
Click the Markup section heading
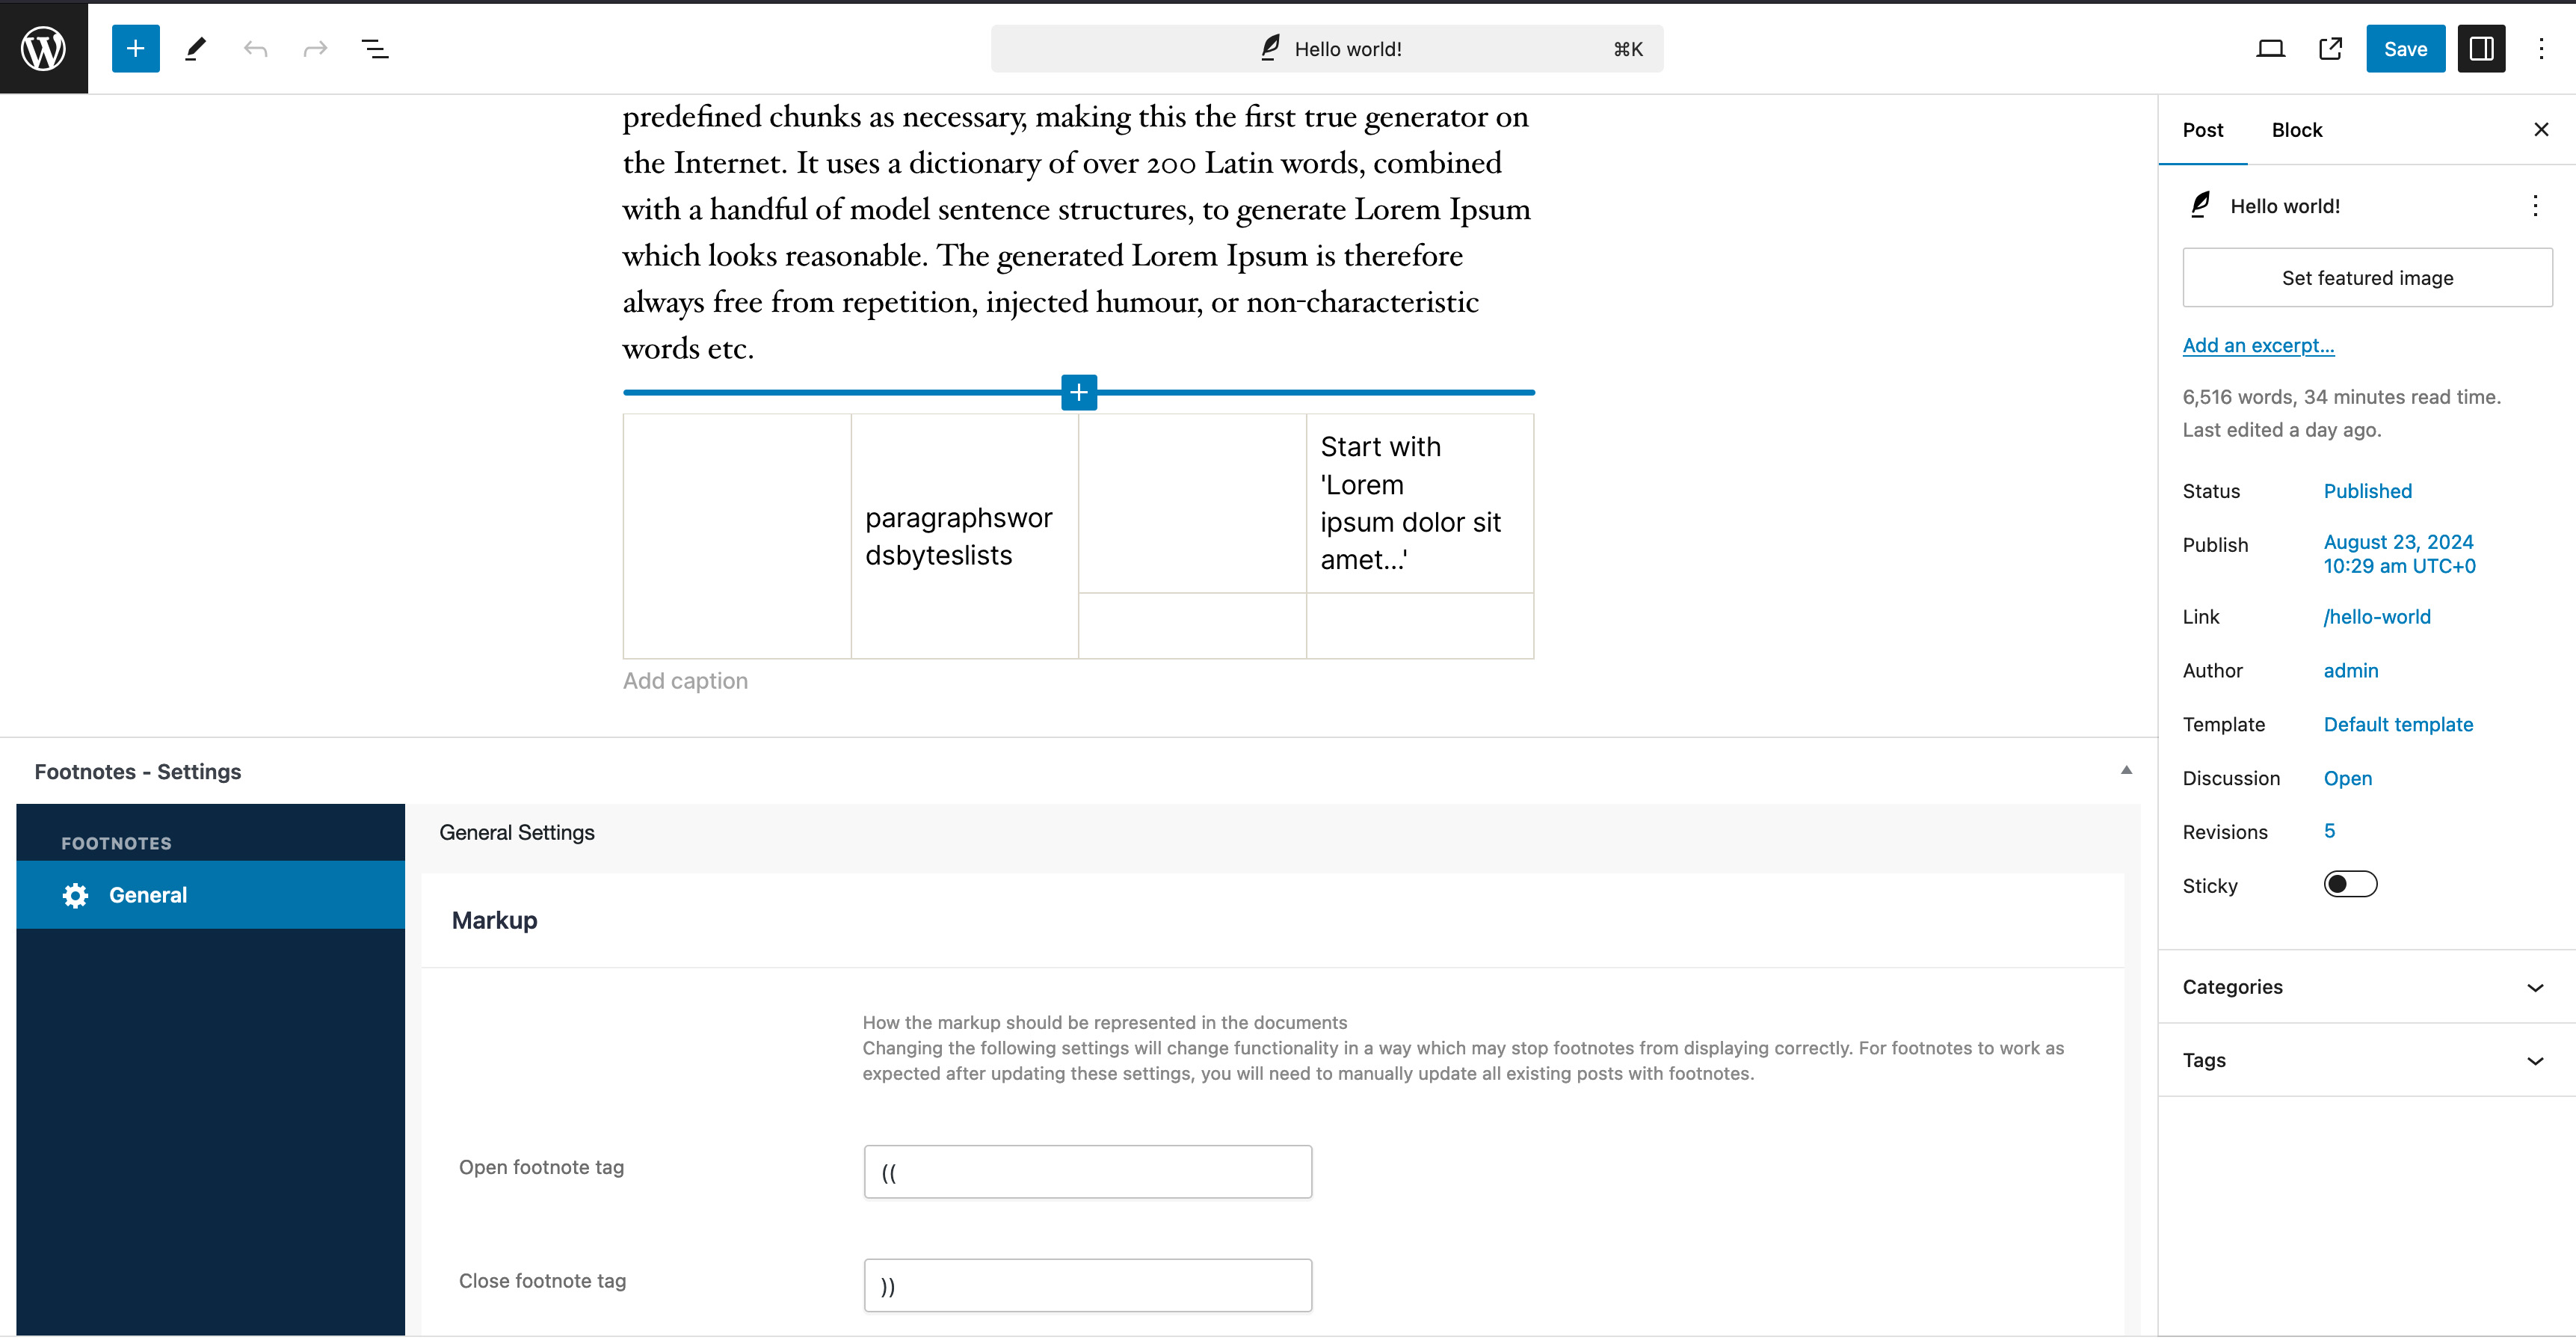click(x=494, y=920)
